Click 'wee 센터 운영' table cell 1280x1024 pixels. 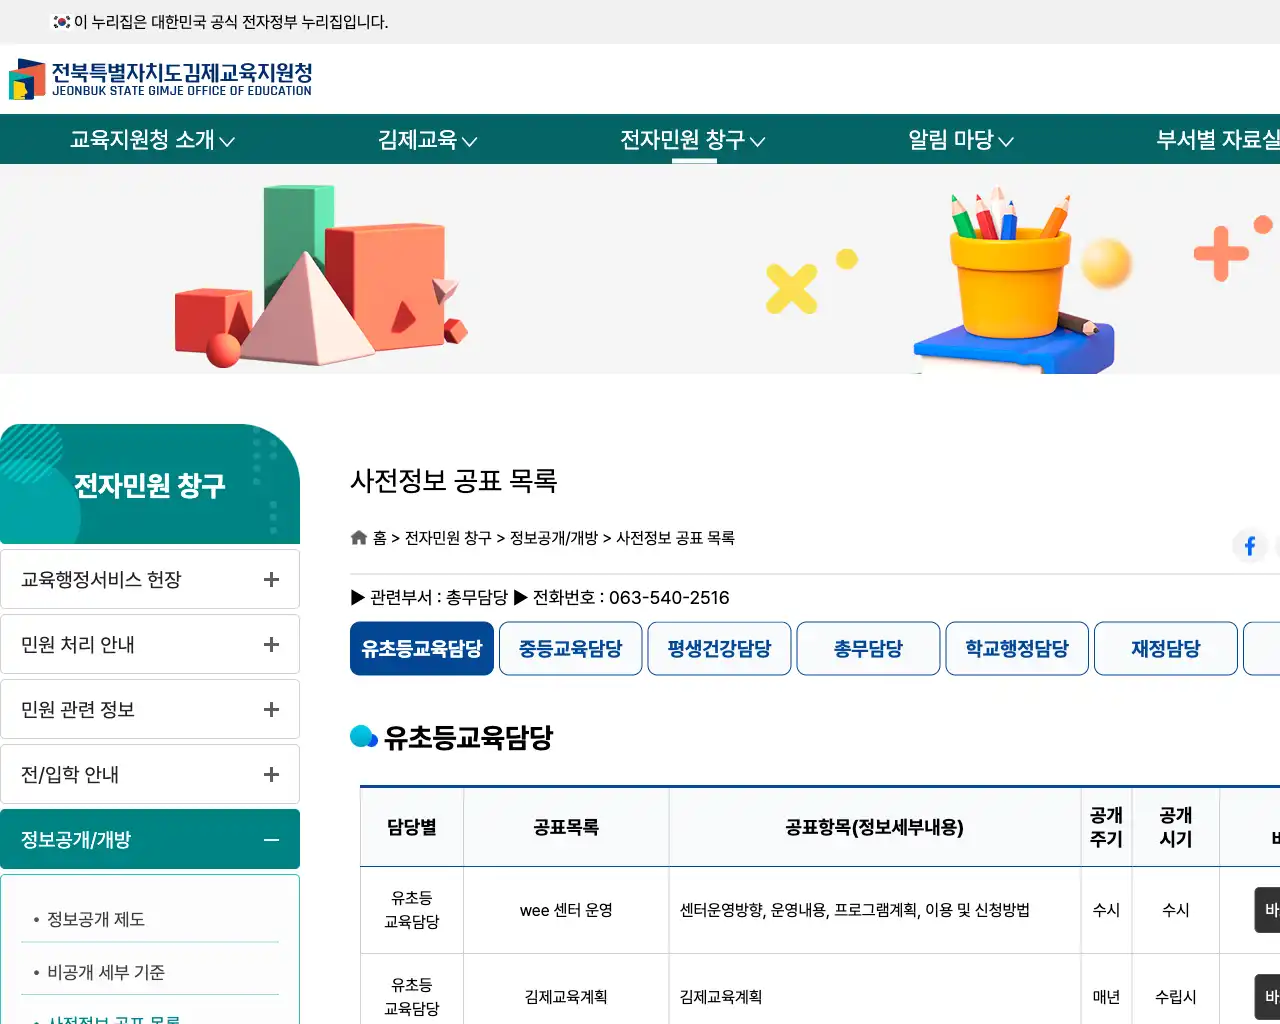pos(566,910)
